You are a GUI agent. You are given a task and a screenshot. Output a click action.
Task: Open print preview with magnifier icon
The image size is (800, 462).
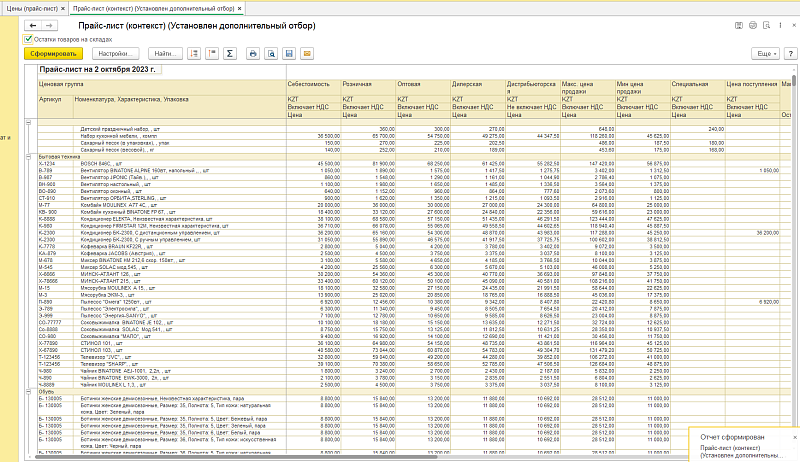pos(271,52)
